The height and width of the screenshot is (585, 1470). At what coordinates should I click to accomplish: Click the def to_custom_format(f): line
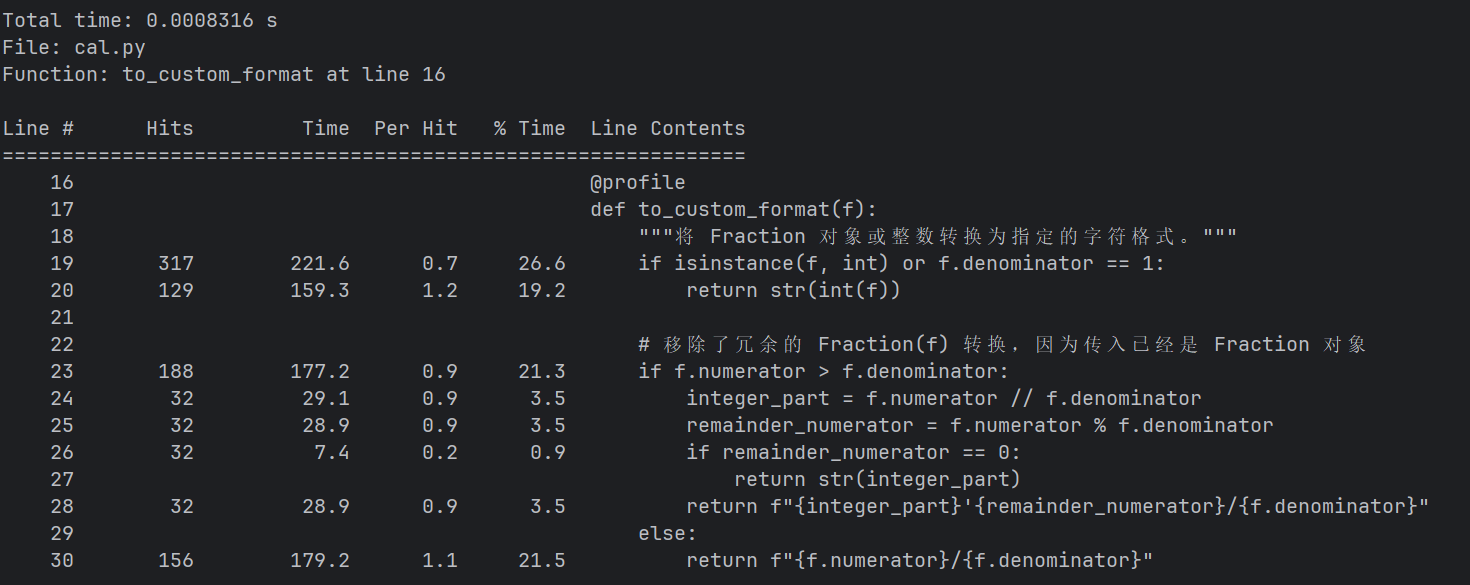(x=733, y=209)
